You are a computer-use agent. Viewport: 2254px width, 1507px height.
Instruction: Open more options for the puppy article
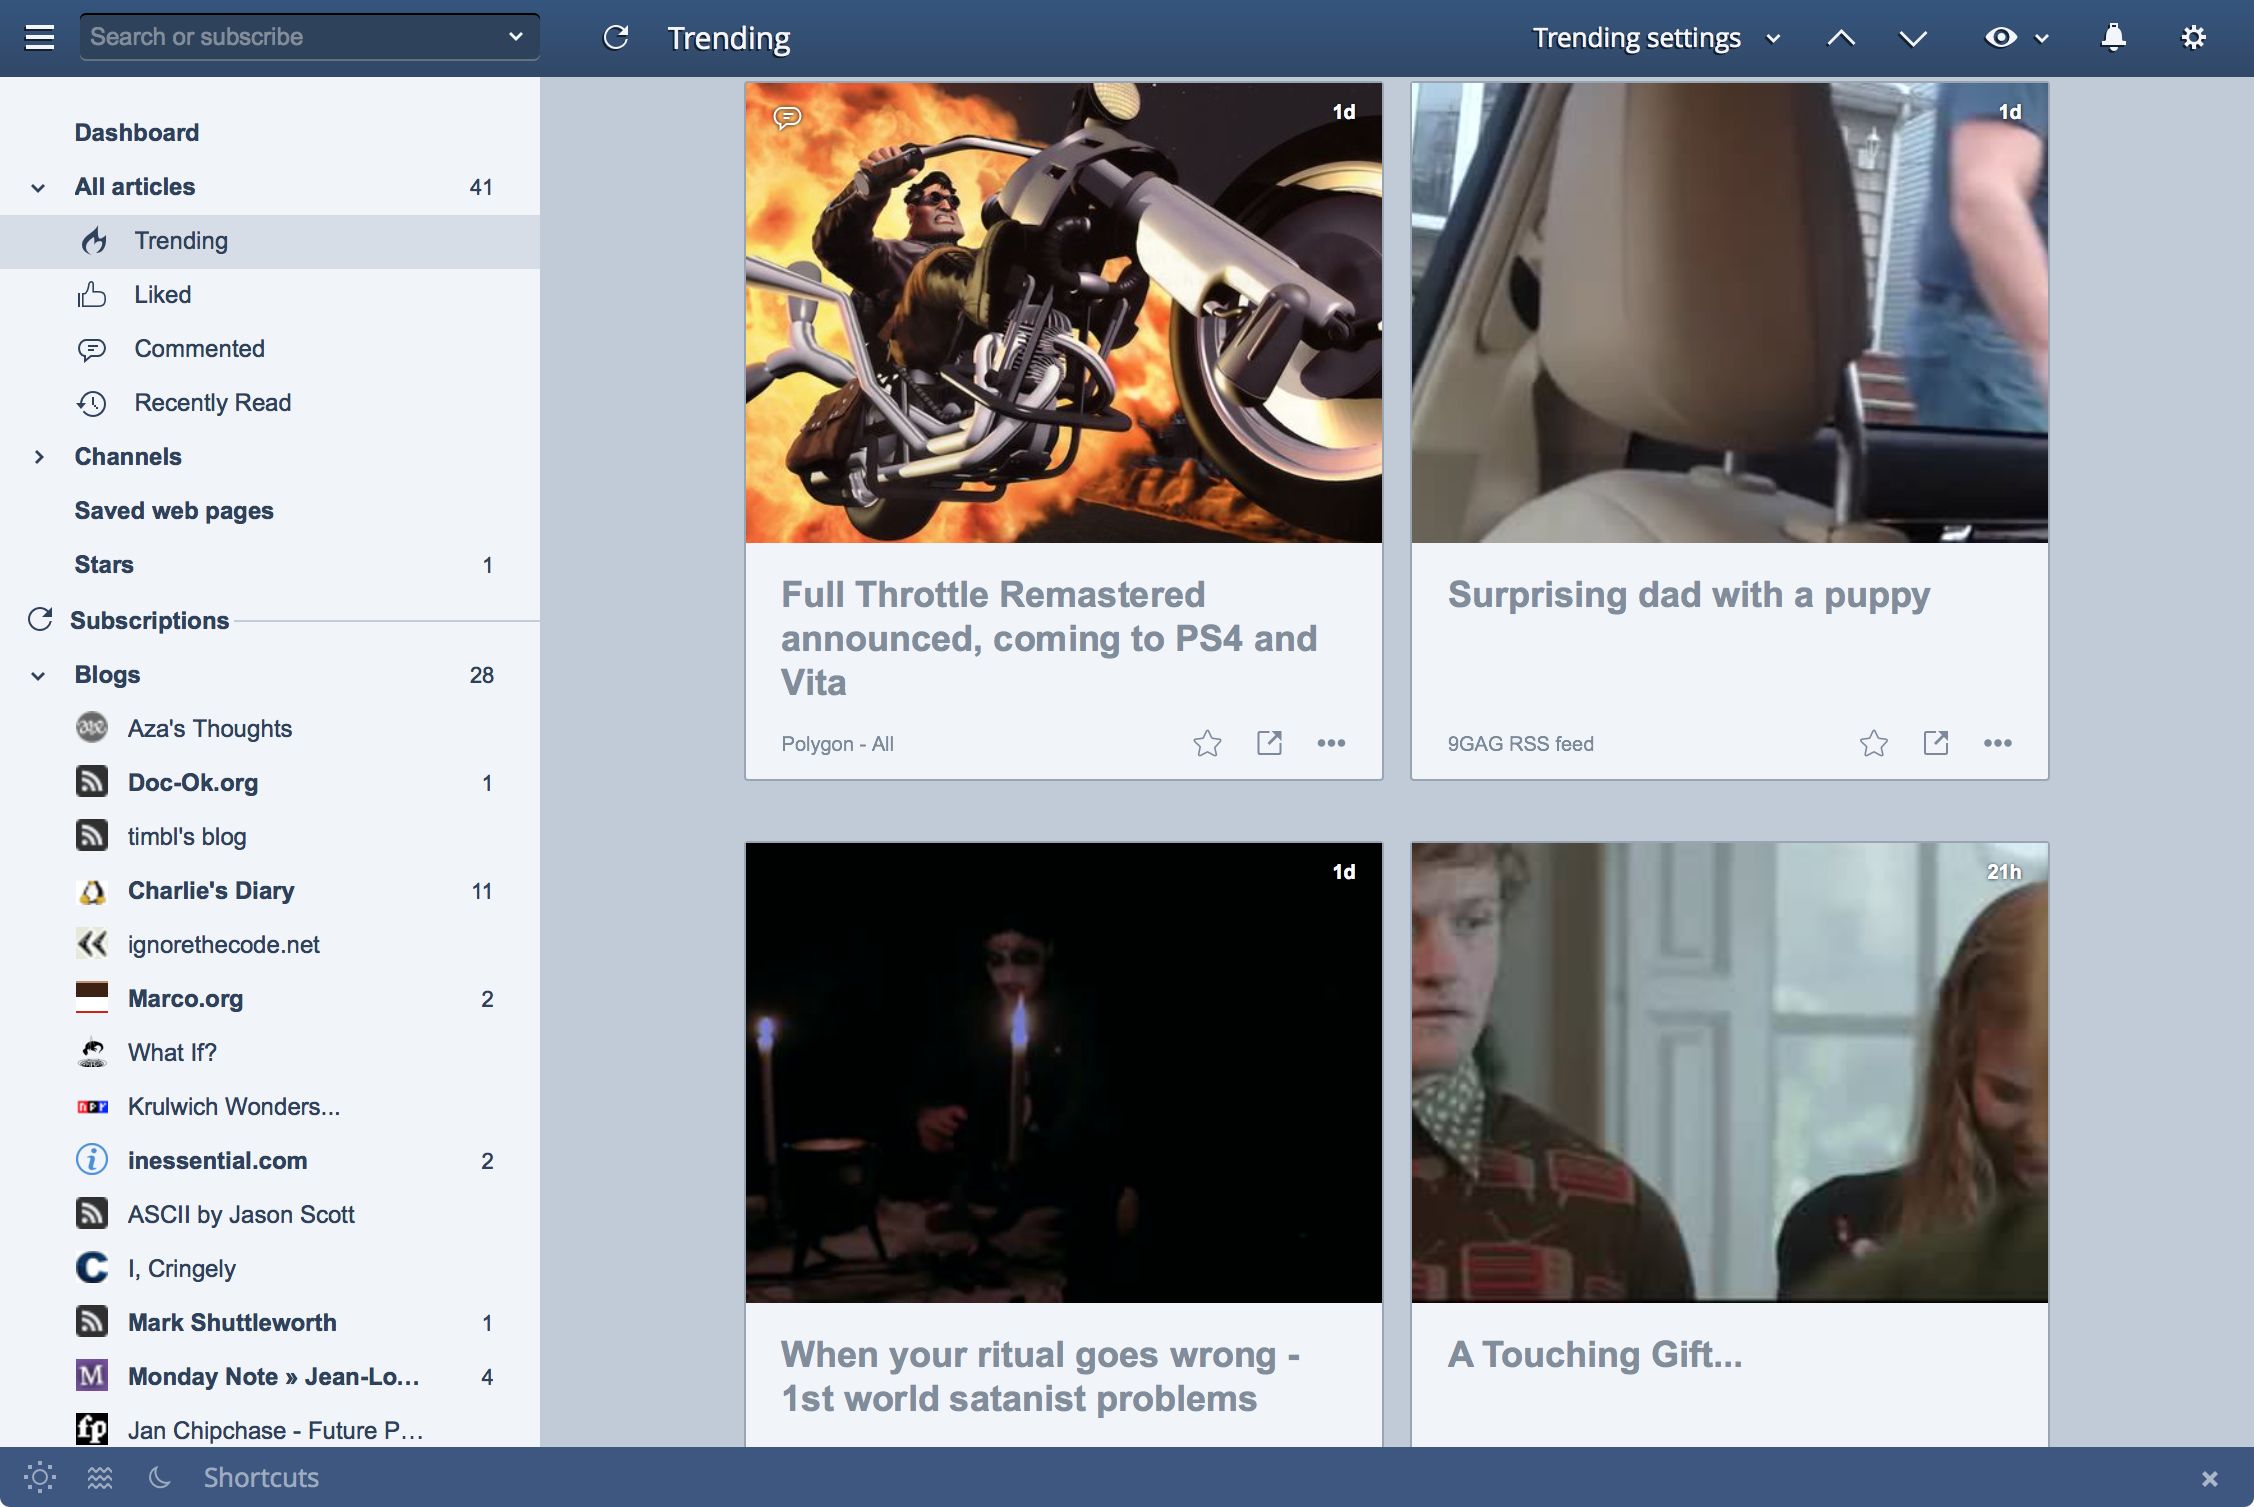pyautogui.click(x=1997, y=743)
